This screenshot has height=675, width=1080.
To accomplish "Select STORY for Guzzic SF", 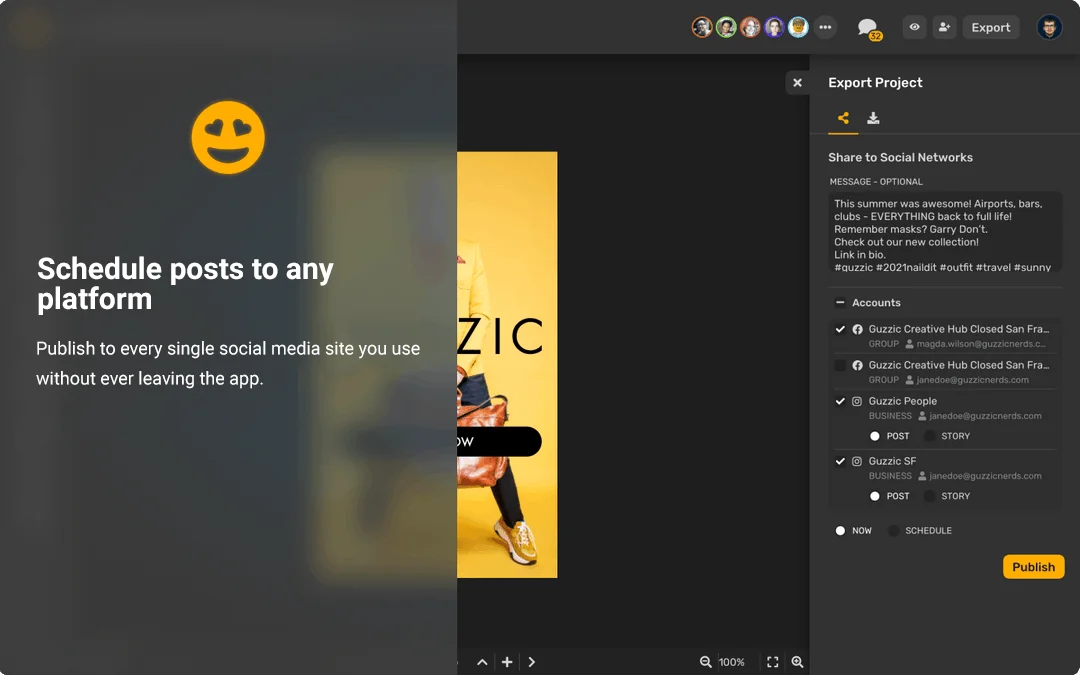I will [930, 495].
